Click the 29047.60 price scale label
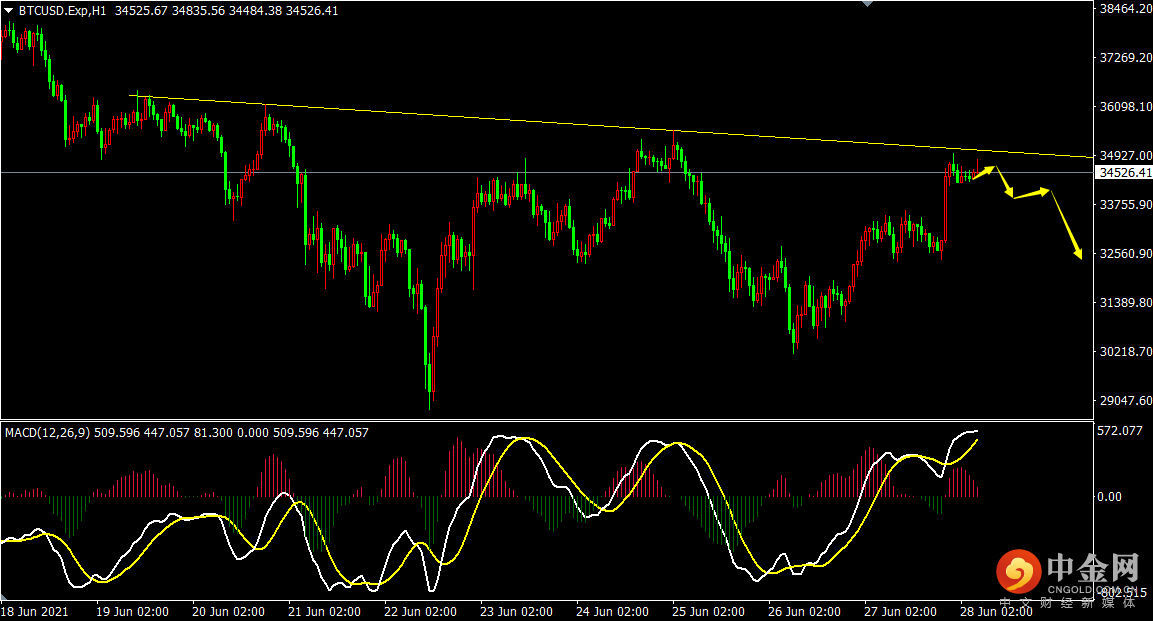 tap(1125, 401)
